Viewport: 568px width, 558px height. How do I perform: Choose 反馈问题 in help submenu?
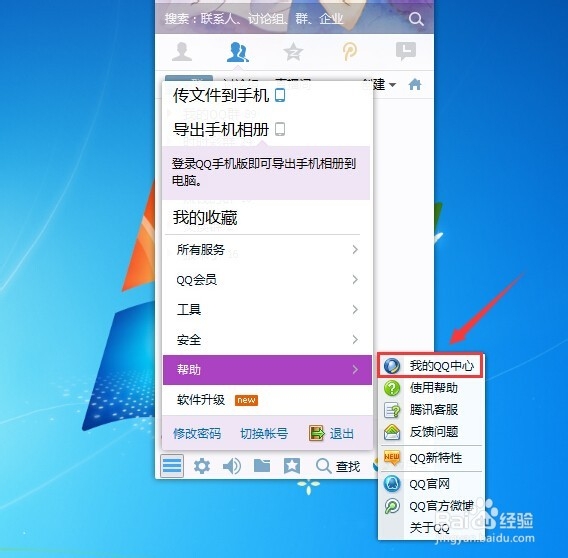point(430,432)
